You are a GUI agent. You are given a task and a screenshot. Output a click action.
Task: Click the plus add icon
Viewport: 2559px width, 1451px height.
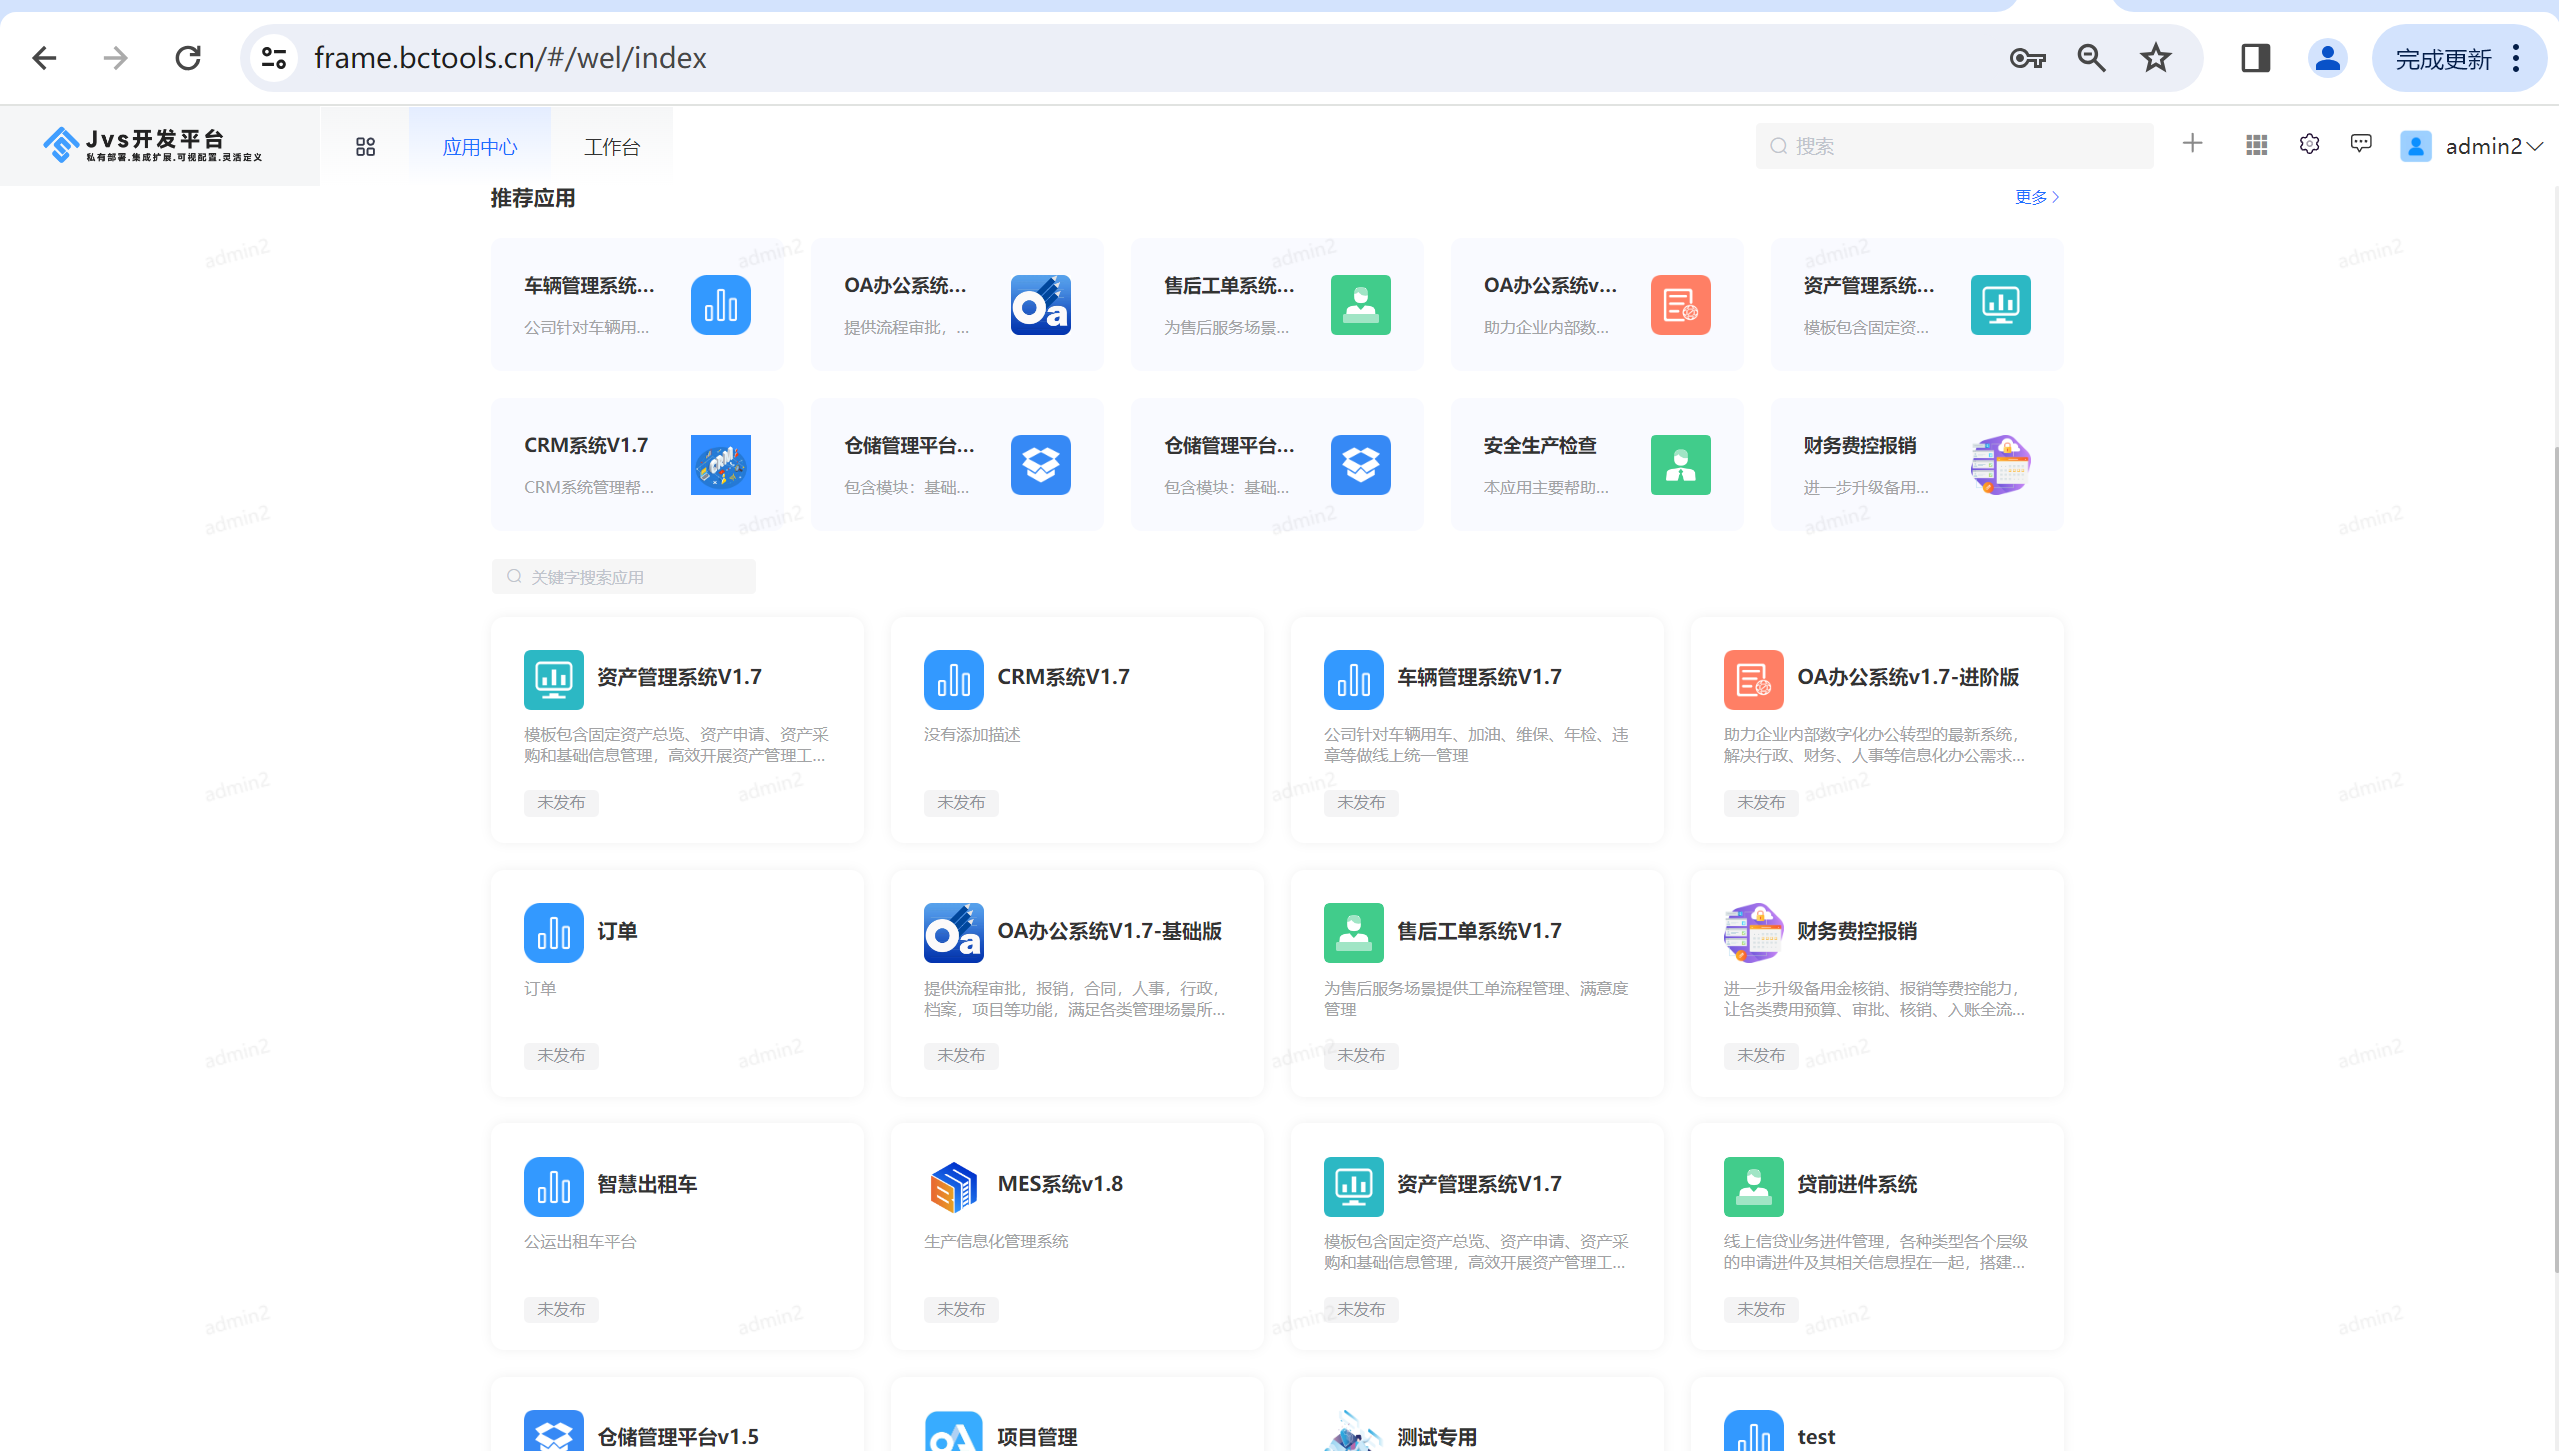click(x=2193, y=144)
